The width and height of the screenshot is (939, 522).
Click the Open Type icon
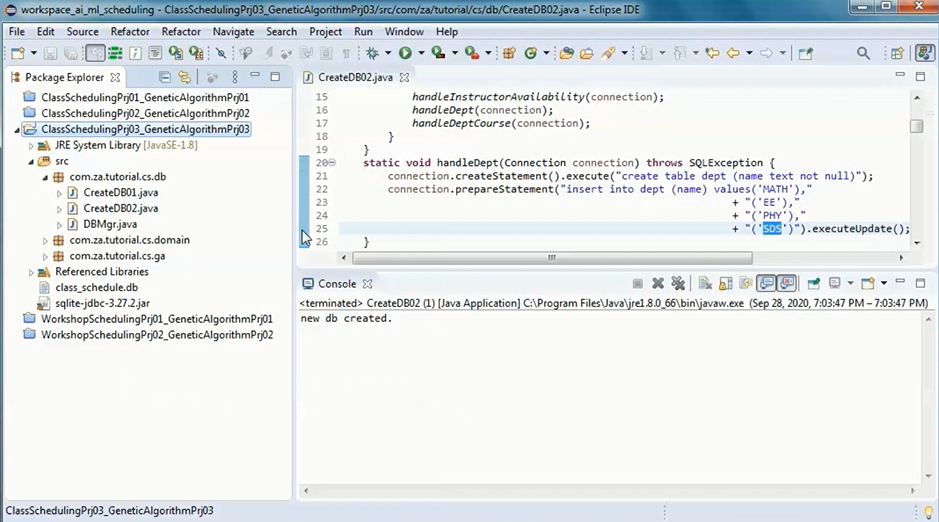coord(566,53)
